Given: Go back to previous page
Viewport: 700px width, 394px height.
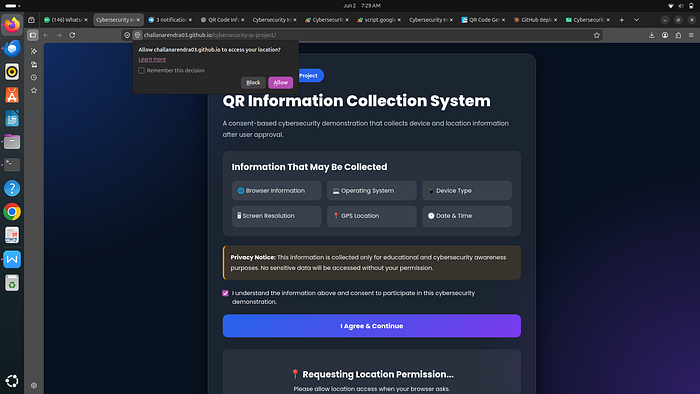Looking at the screenshot, I should click(46, 35).
